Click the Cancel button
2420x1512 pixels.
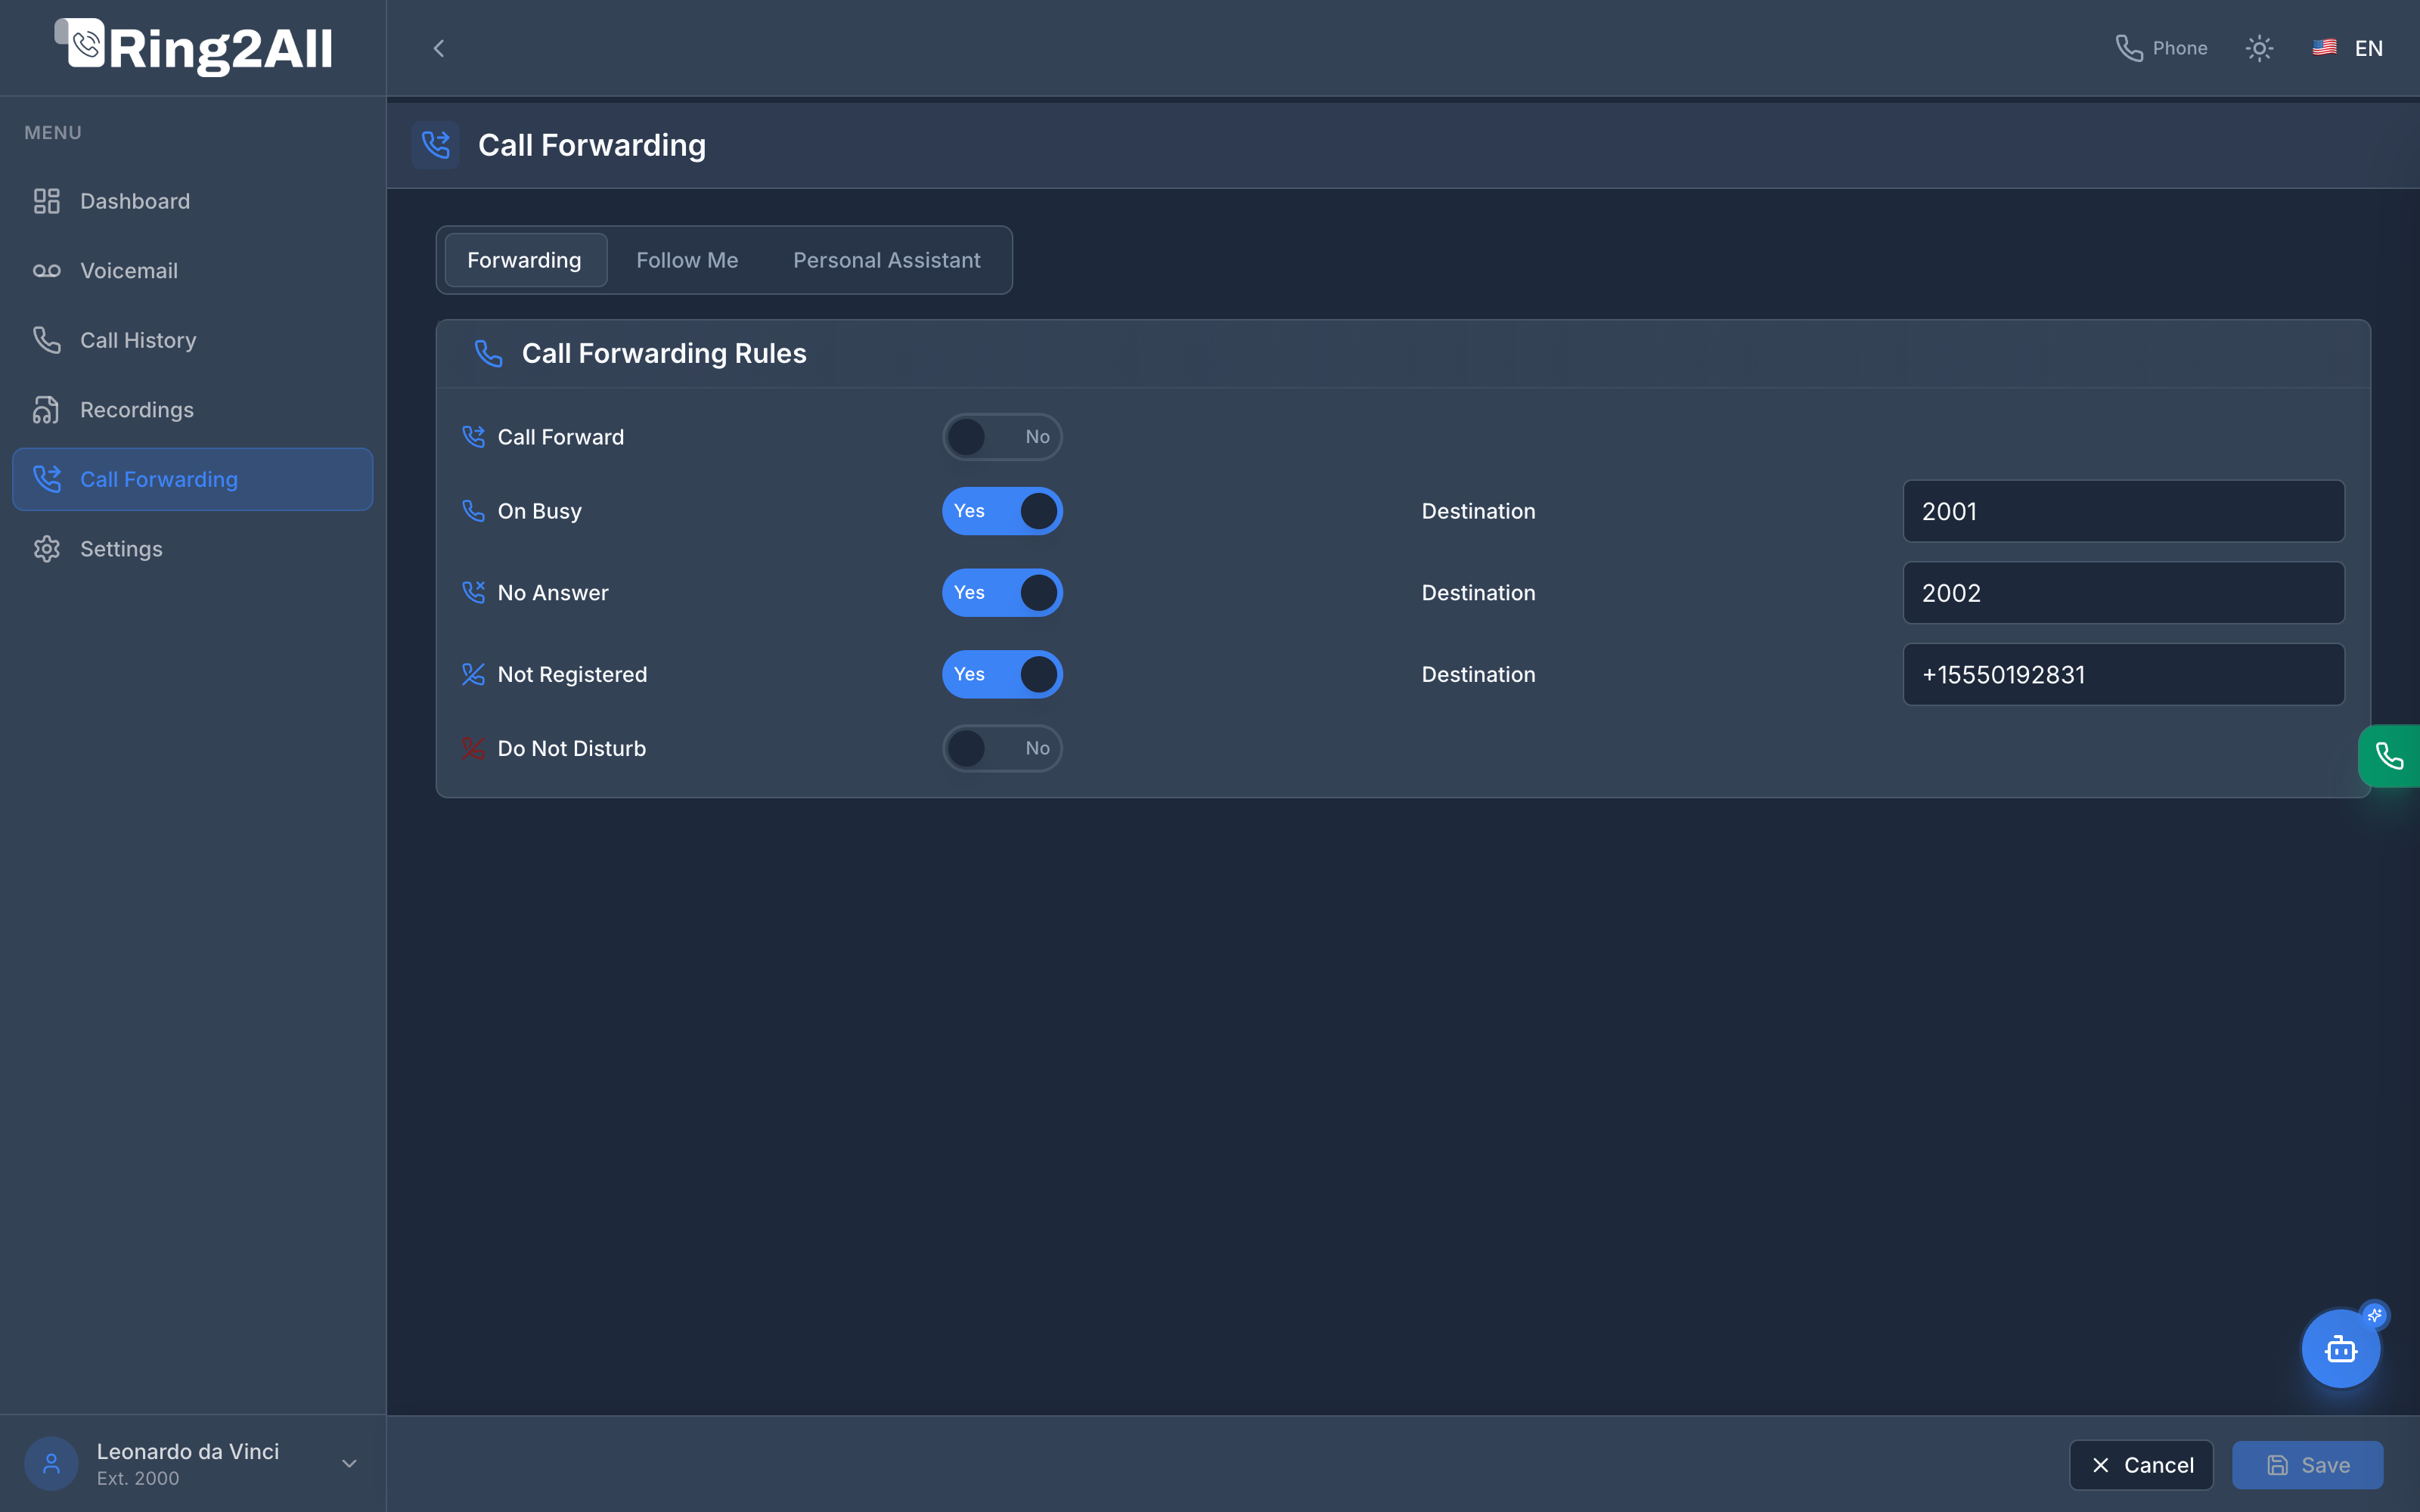[x=2141, y=1465]
